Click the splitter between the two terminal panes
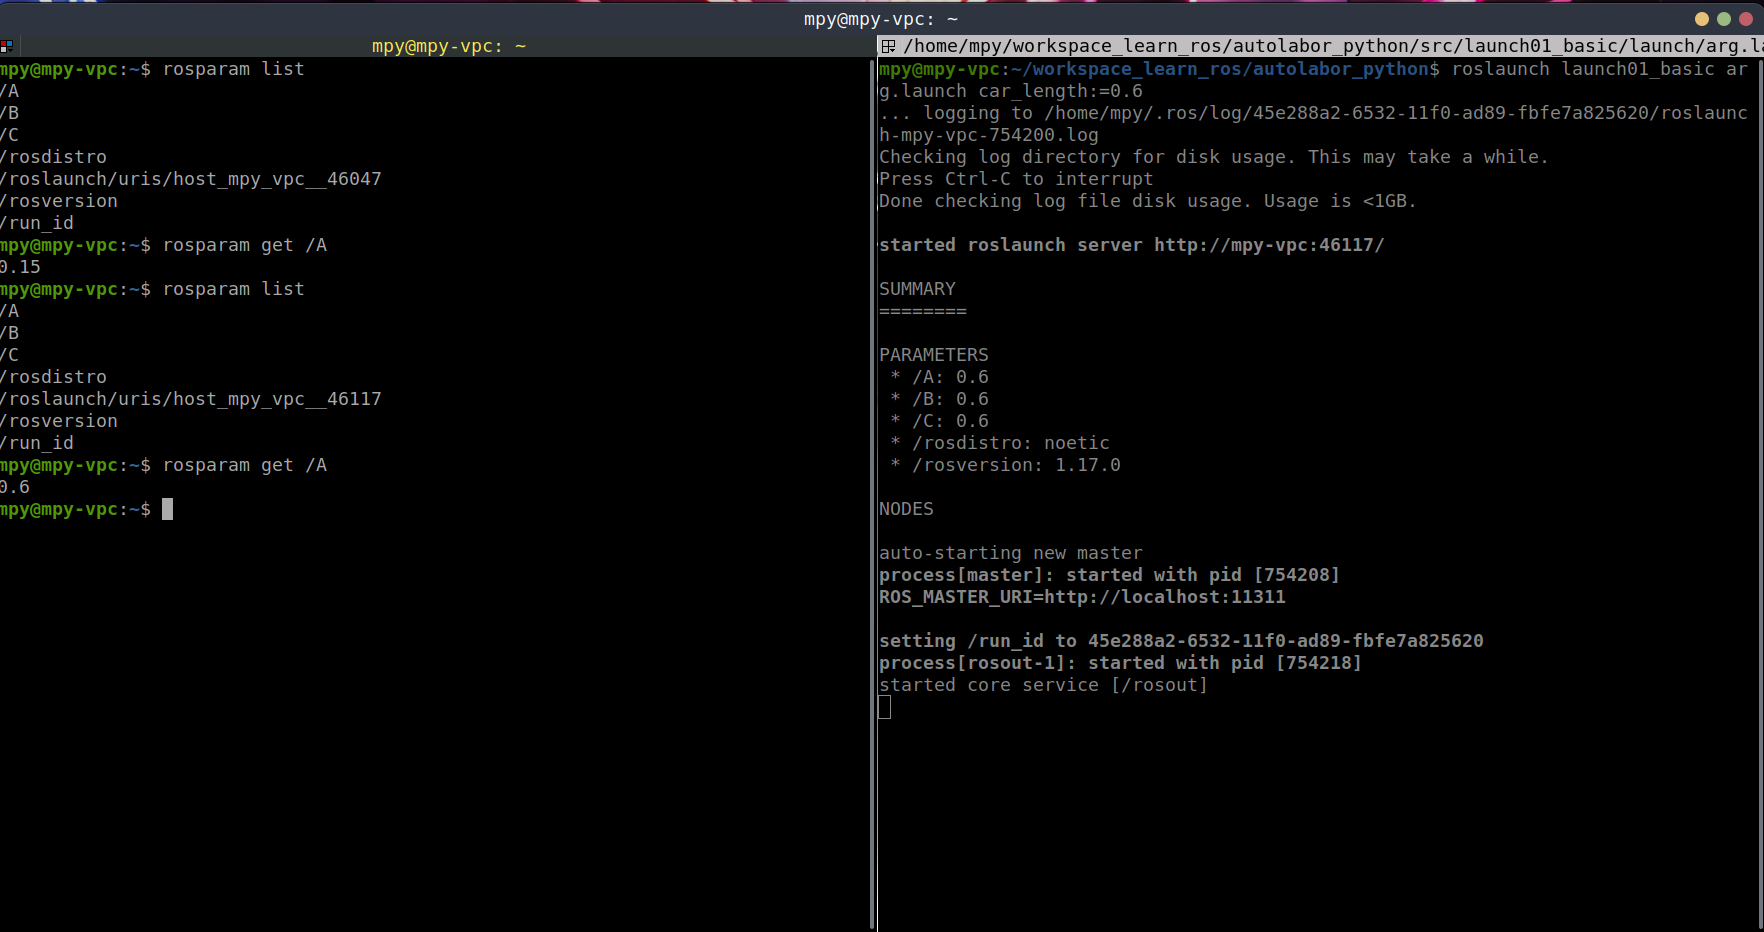The height and width of the screenshot is (932, 1764). click(875, 490)
